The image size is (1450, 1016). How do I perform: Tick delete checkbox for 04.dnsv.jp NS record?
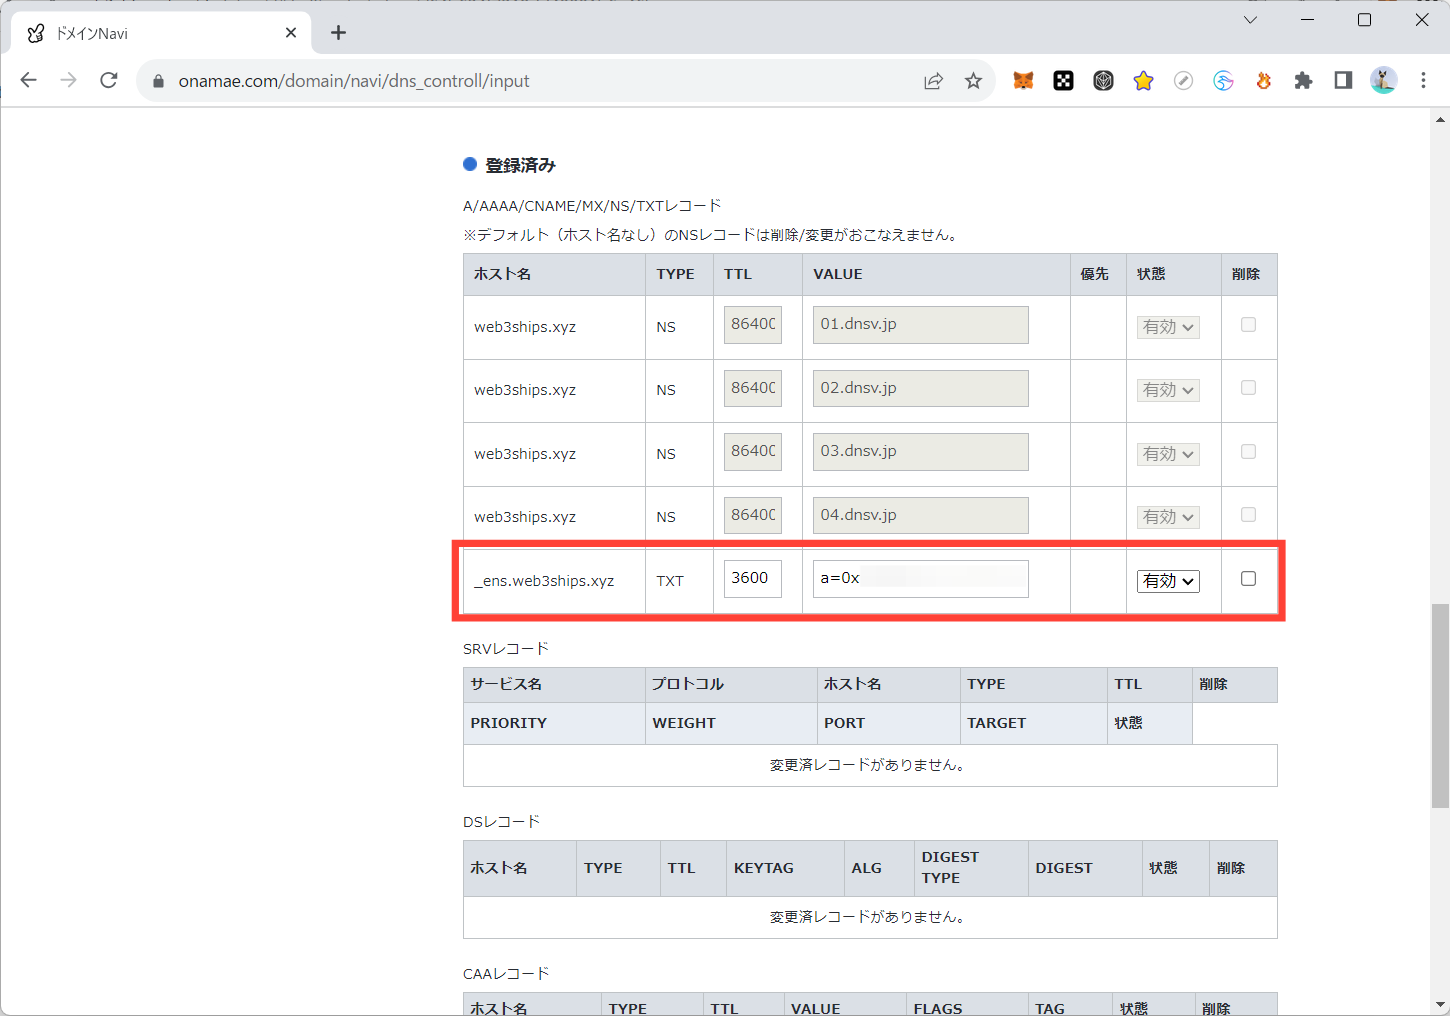pos(1248,515)
